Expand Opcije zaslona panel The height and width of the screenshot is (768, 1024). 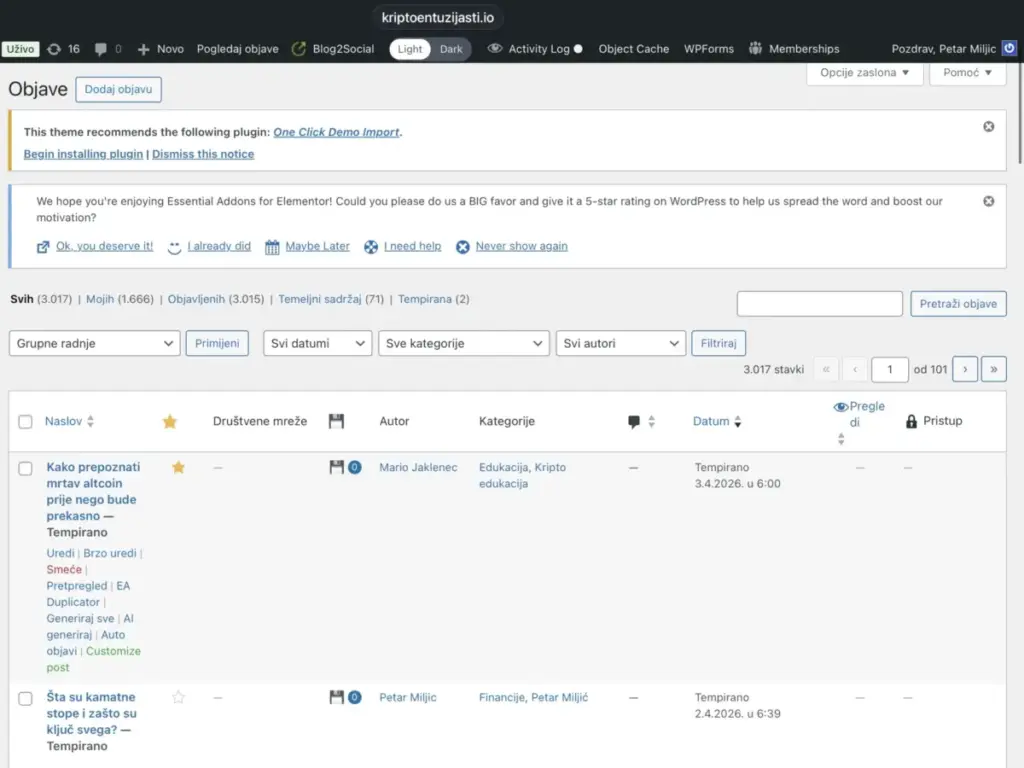coord(864,73)
